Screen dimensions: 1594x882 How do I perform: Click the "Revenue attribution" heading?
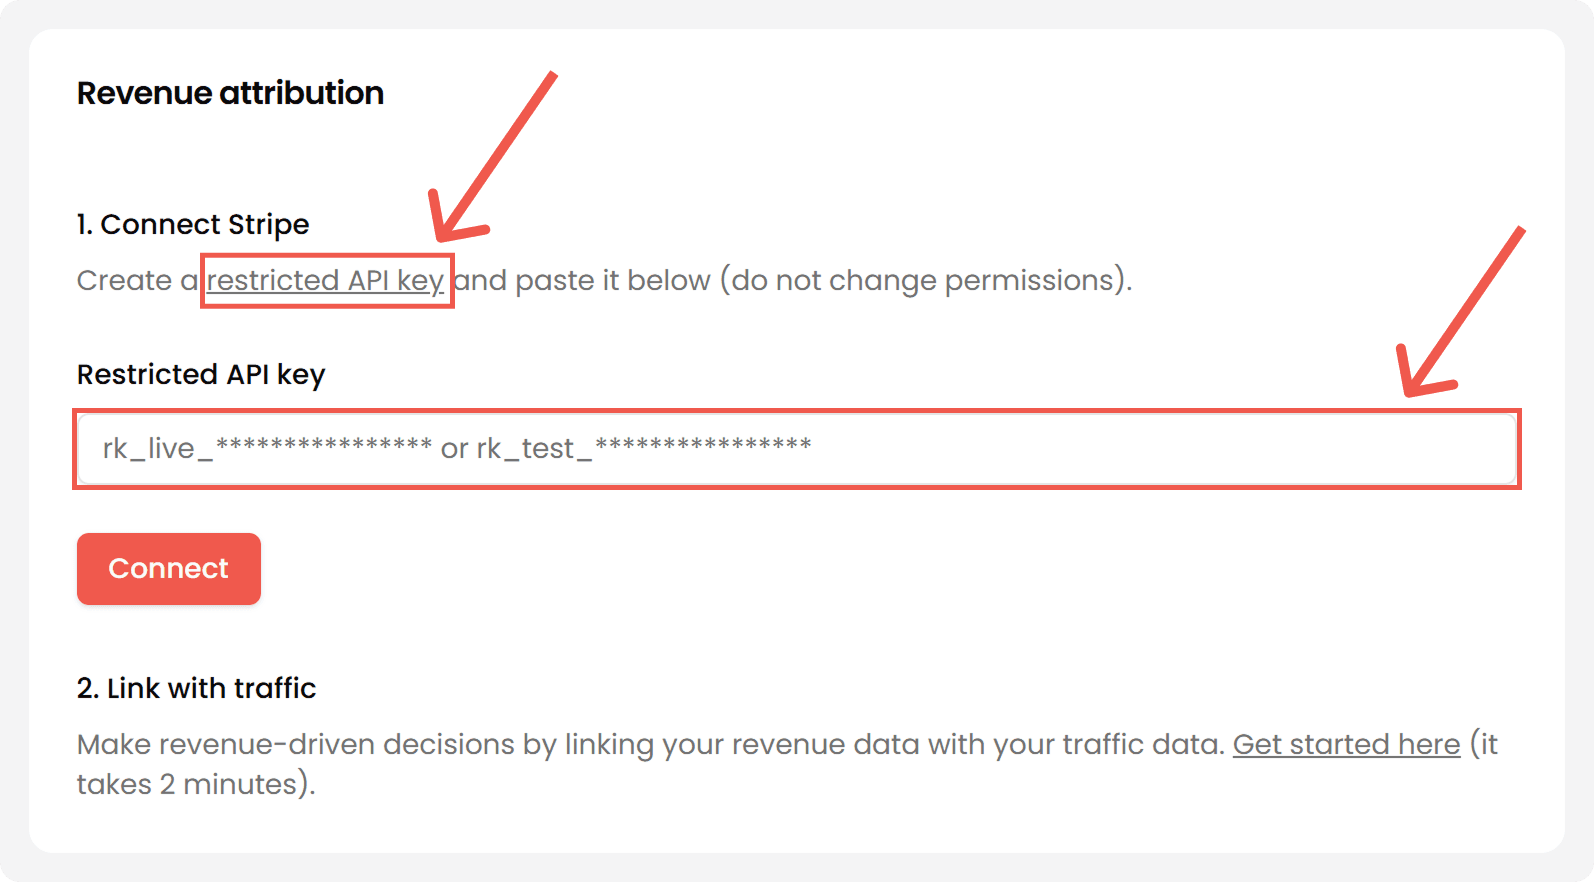click(x=230, y=93)
